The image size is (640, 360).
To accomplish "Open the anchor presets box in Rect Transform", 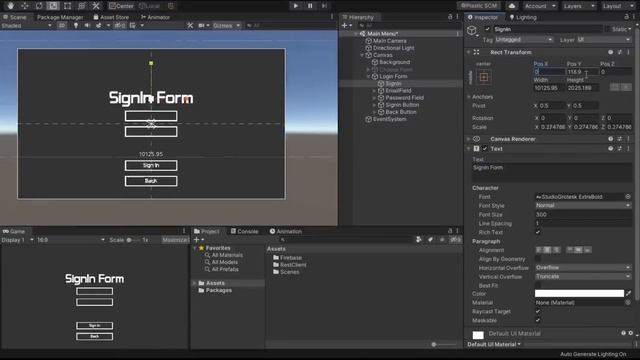I will (484, 77).
